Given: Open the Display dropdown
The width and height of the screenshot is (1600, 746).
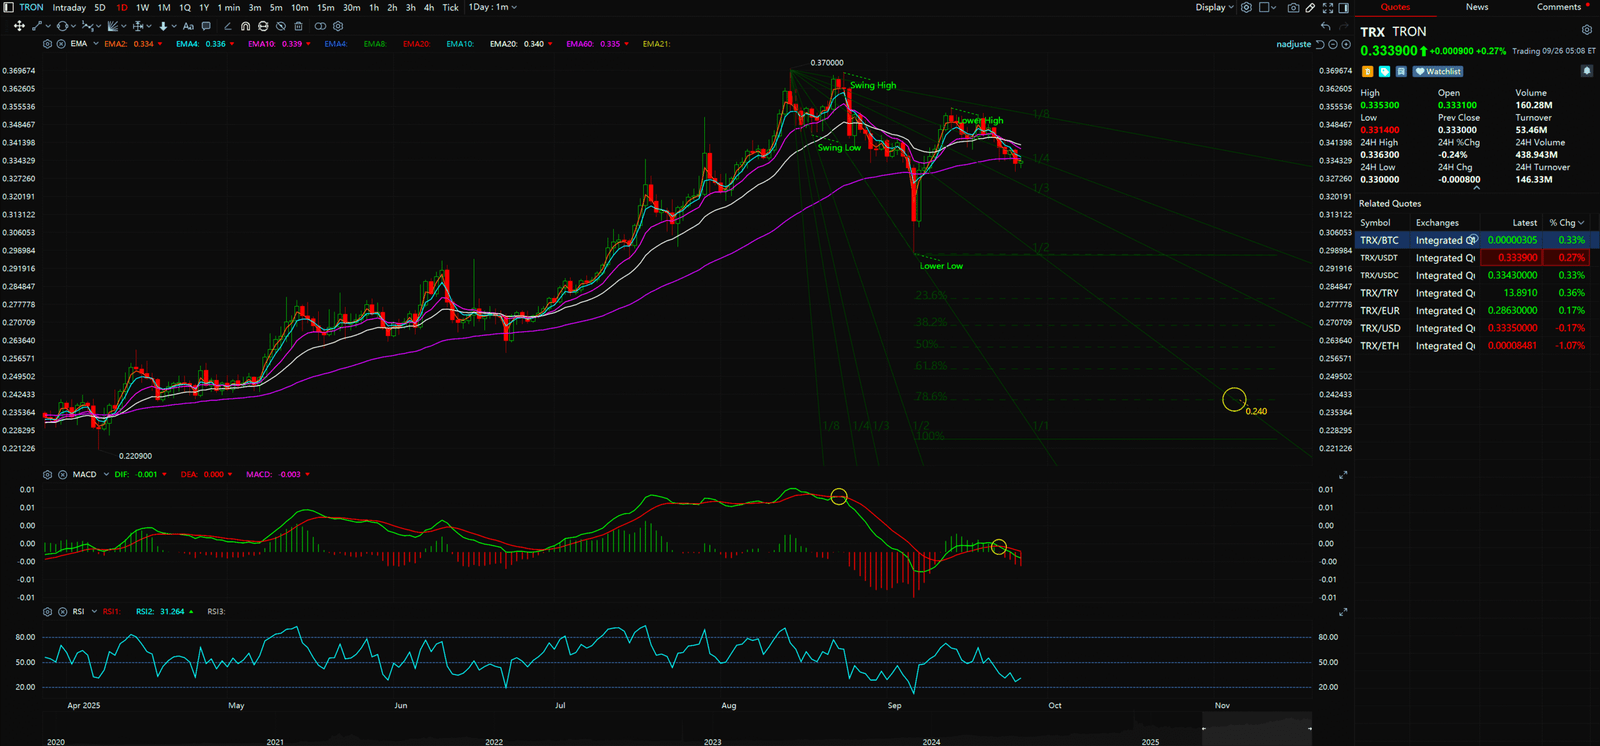Looking at the screenshot, I should pos(1215,7).
